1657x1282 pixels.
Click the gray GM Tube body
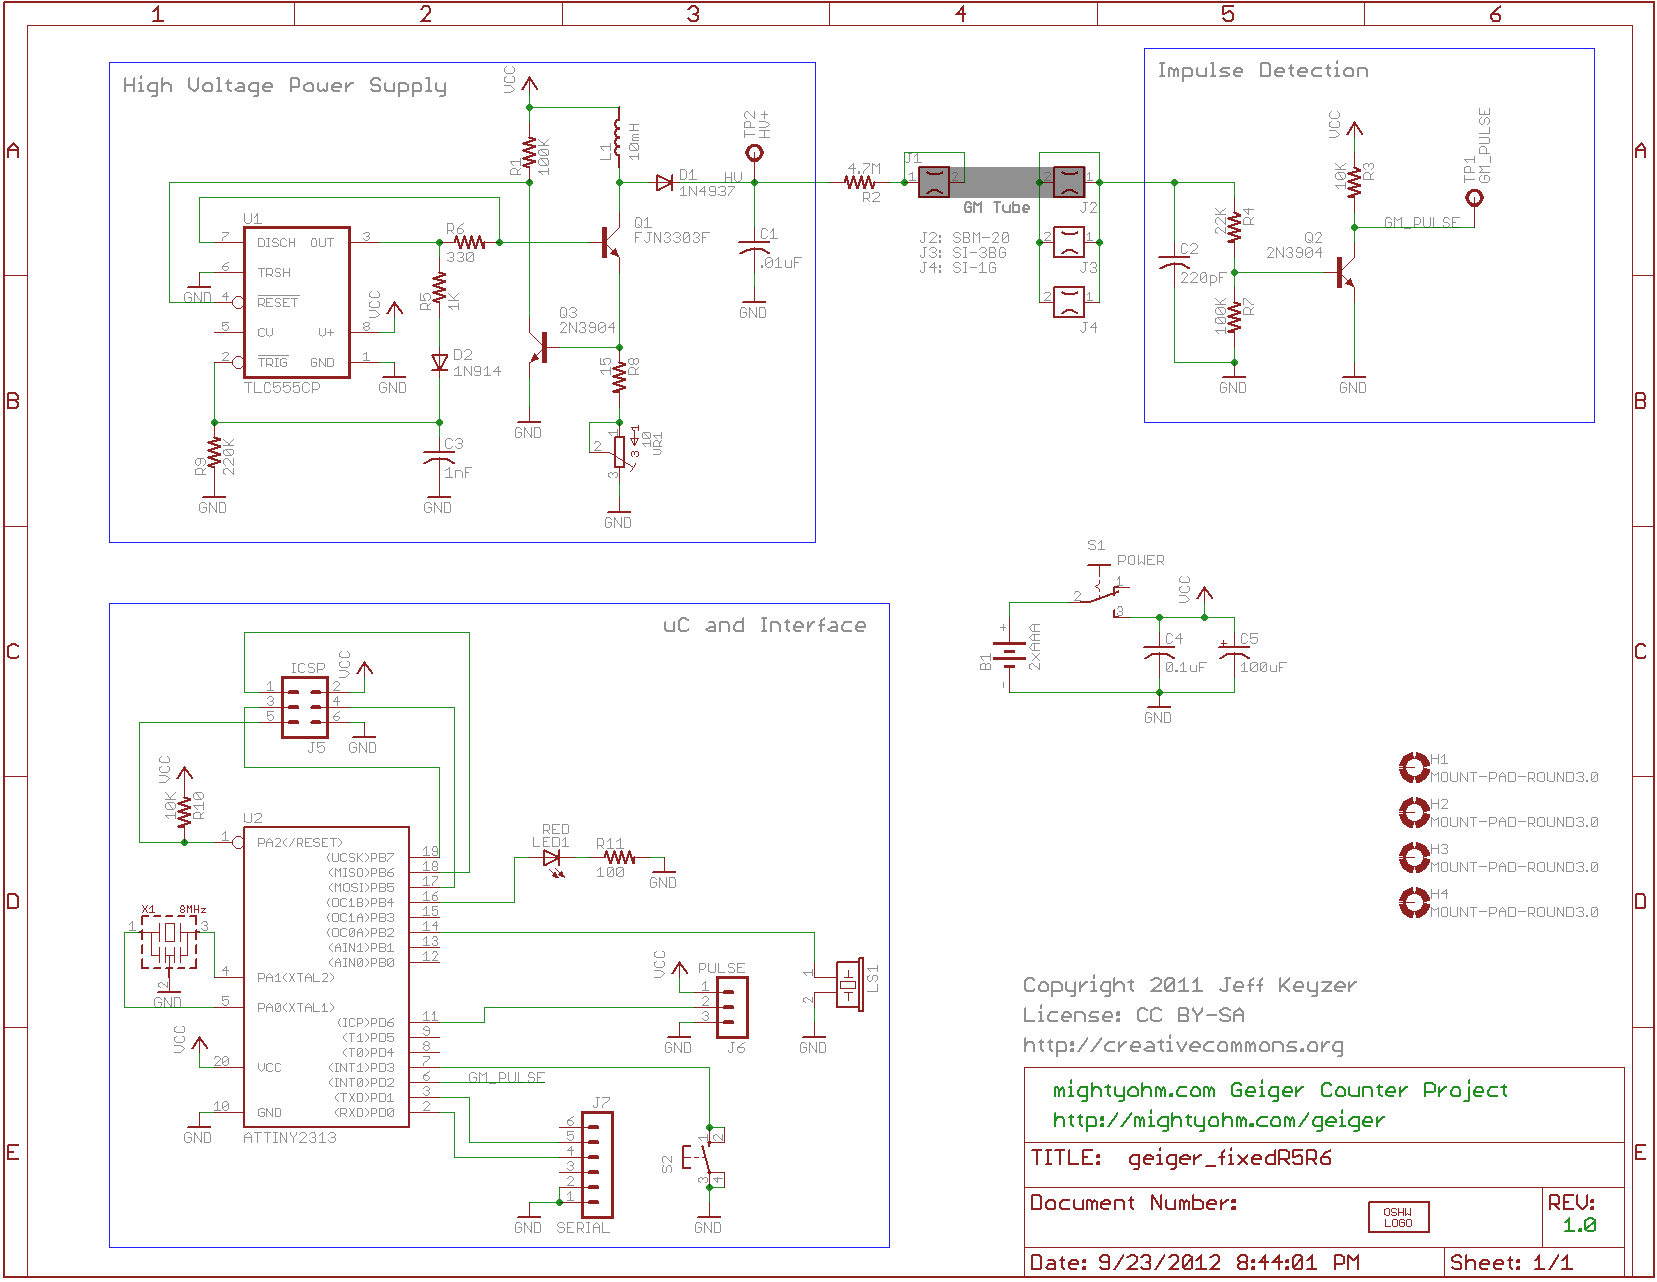pyautogui.click(x=997, y=183)
